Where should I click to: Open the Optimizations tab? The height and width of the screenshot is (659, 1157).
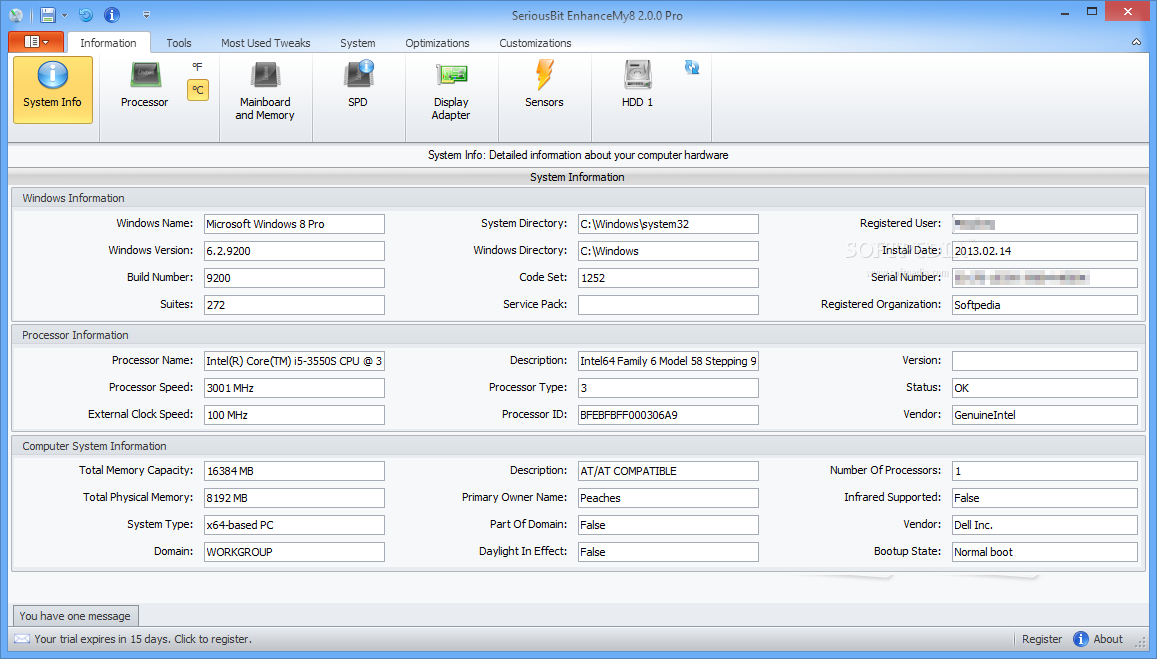pos(438,43)
